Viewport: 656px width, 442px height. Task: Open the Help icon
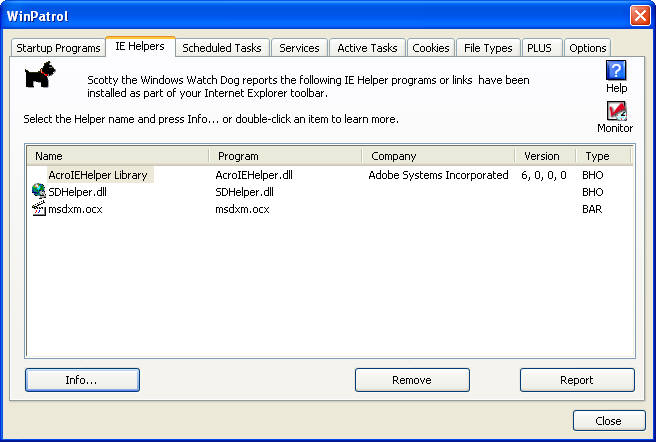click(x=616, y=71)
